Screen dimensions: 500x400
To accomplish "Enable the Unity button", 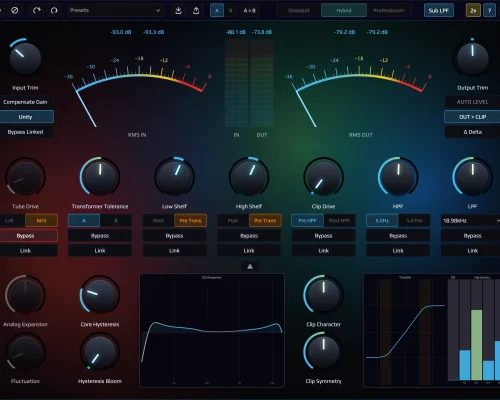I will (26, 117).
